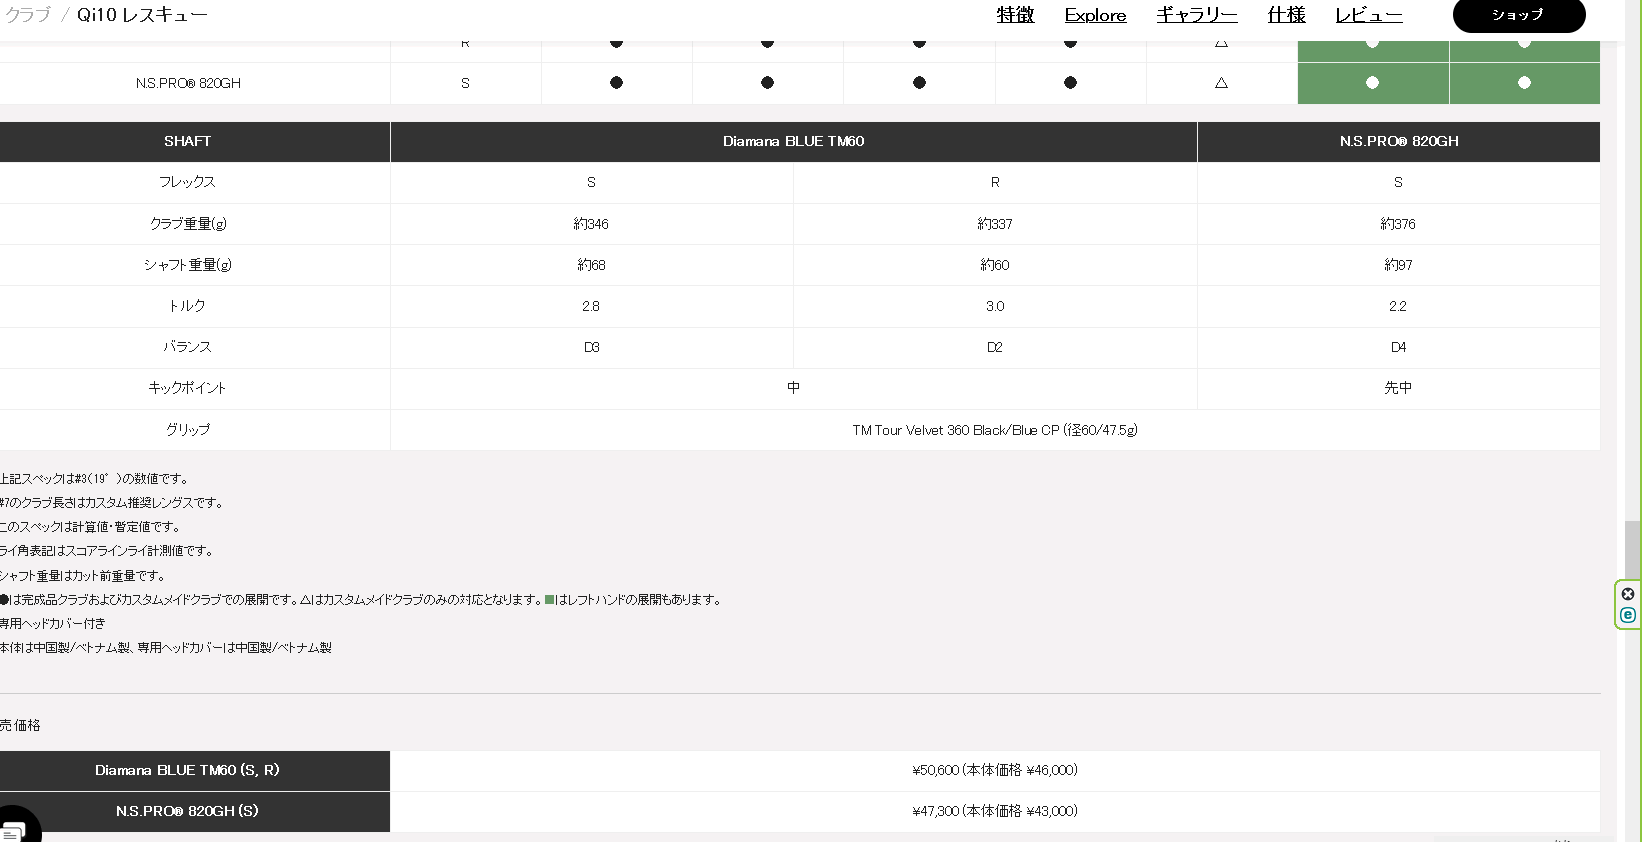Click the triangle mark in N.S.PRO® 820GH row

pyautogui.click(x=1221, y=83)
